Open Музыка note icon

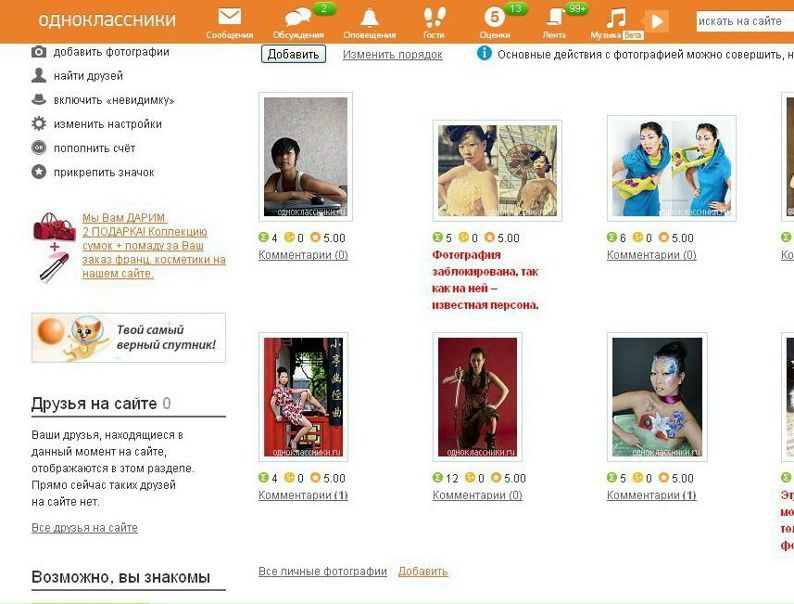[617, 18]
